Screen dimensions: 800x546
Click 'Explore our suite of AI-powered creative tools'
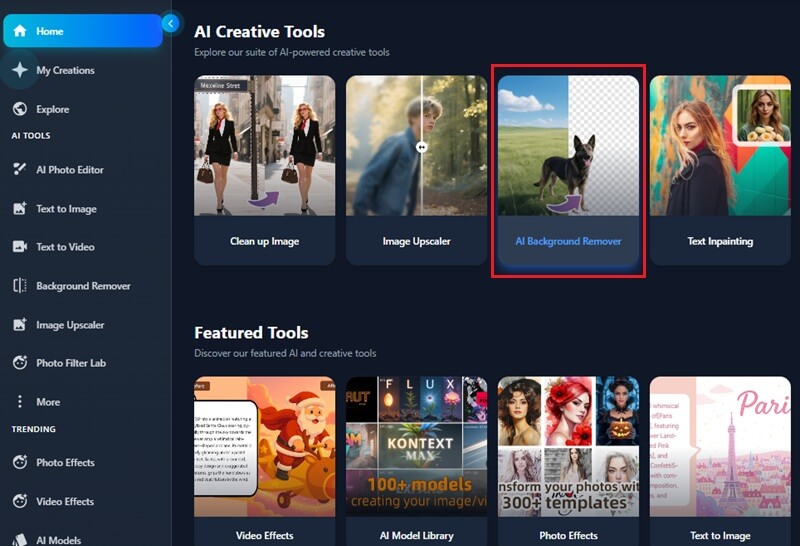291,52
